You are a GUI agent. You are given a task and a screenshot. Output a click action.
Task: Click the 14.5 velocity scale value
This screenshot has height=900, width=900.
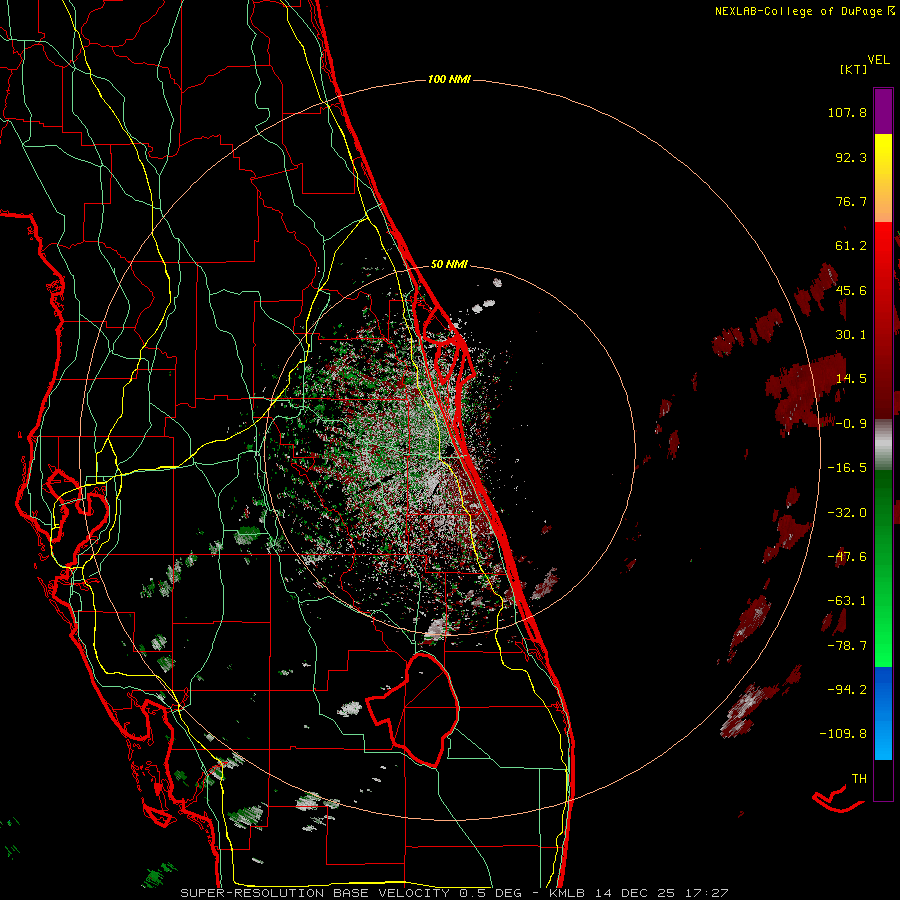pyautogui.click(x=851, y=379)
